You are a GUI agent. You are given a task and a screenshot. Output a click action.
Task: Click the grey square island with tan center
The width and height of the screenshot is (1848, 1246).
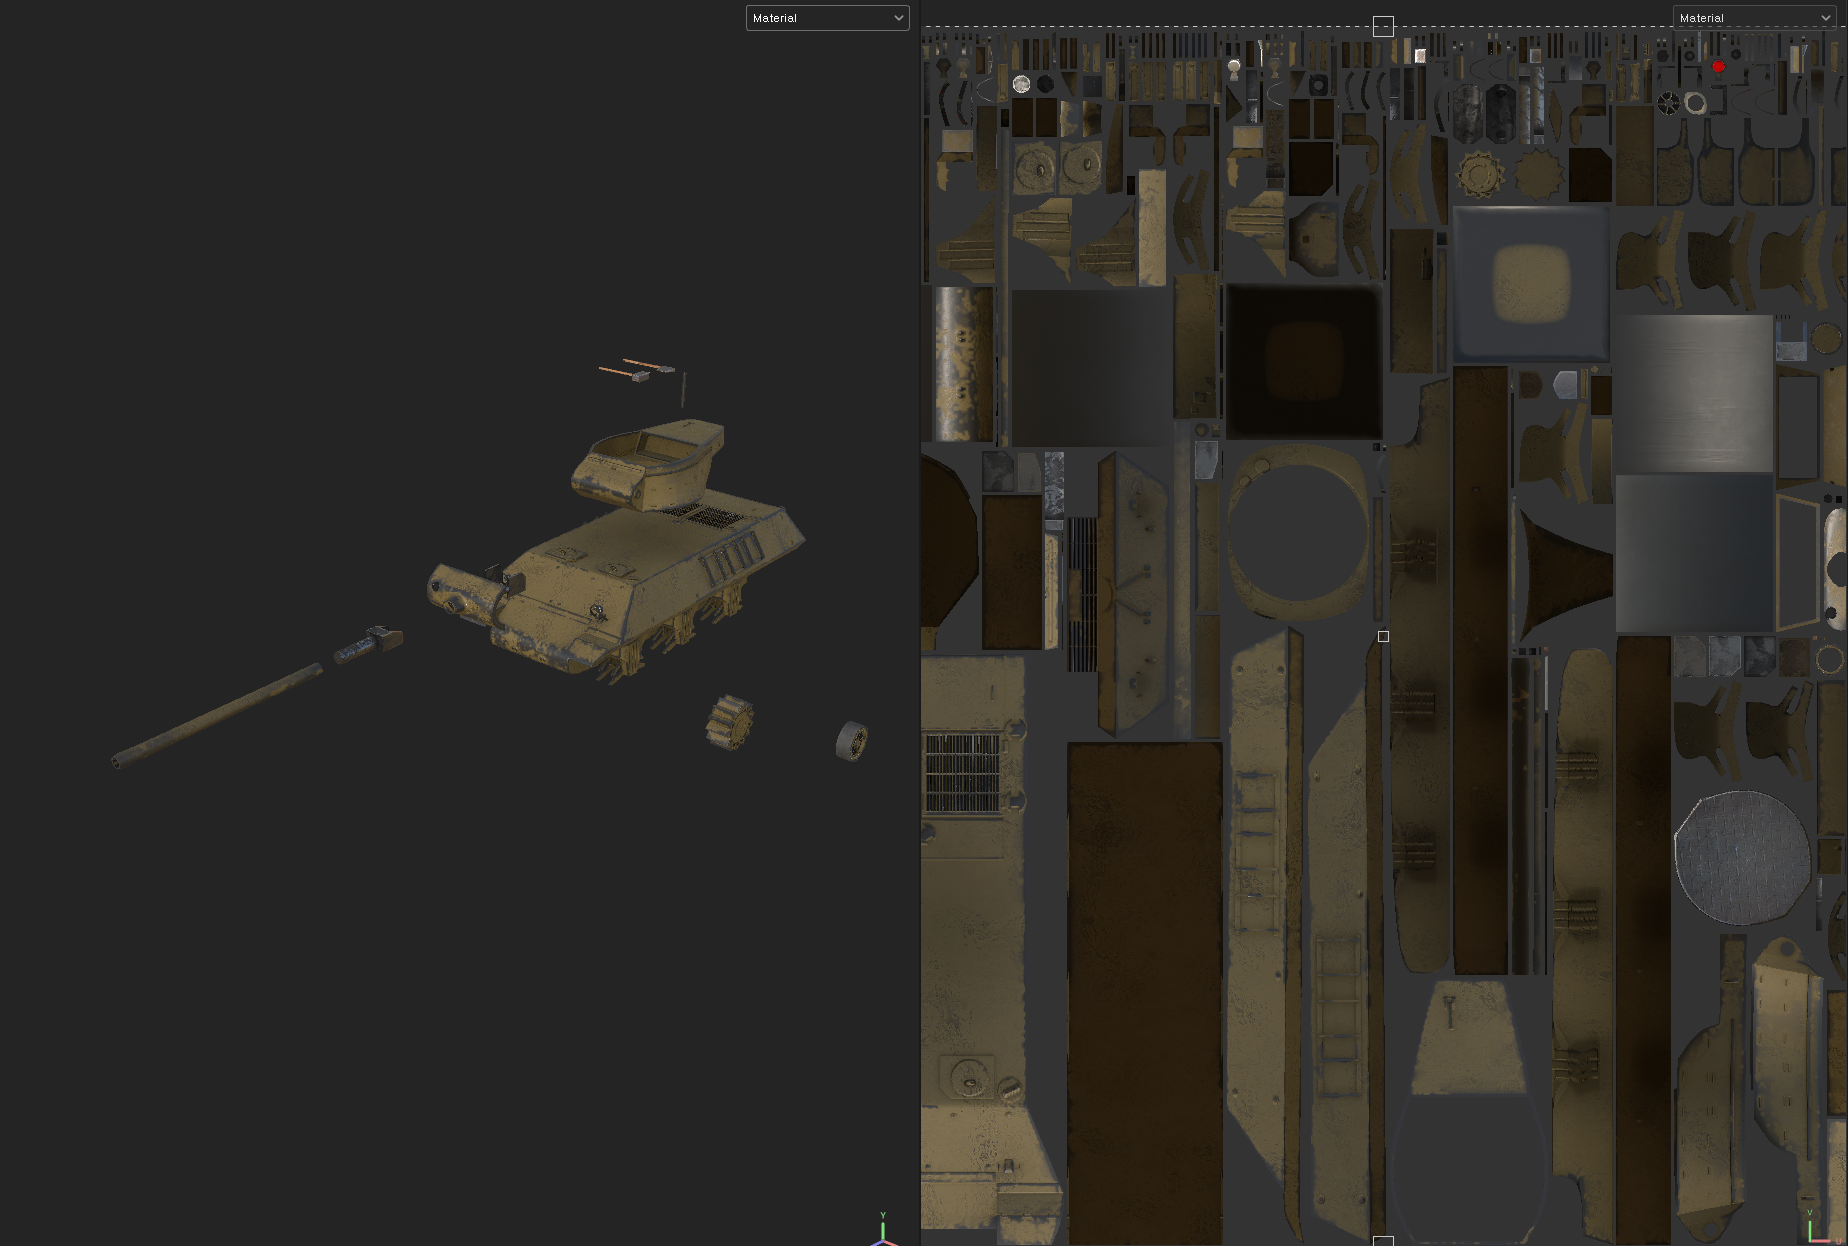pos(1530,283)
